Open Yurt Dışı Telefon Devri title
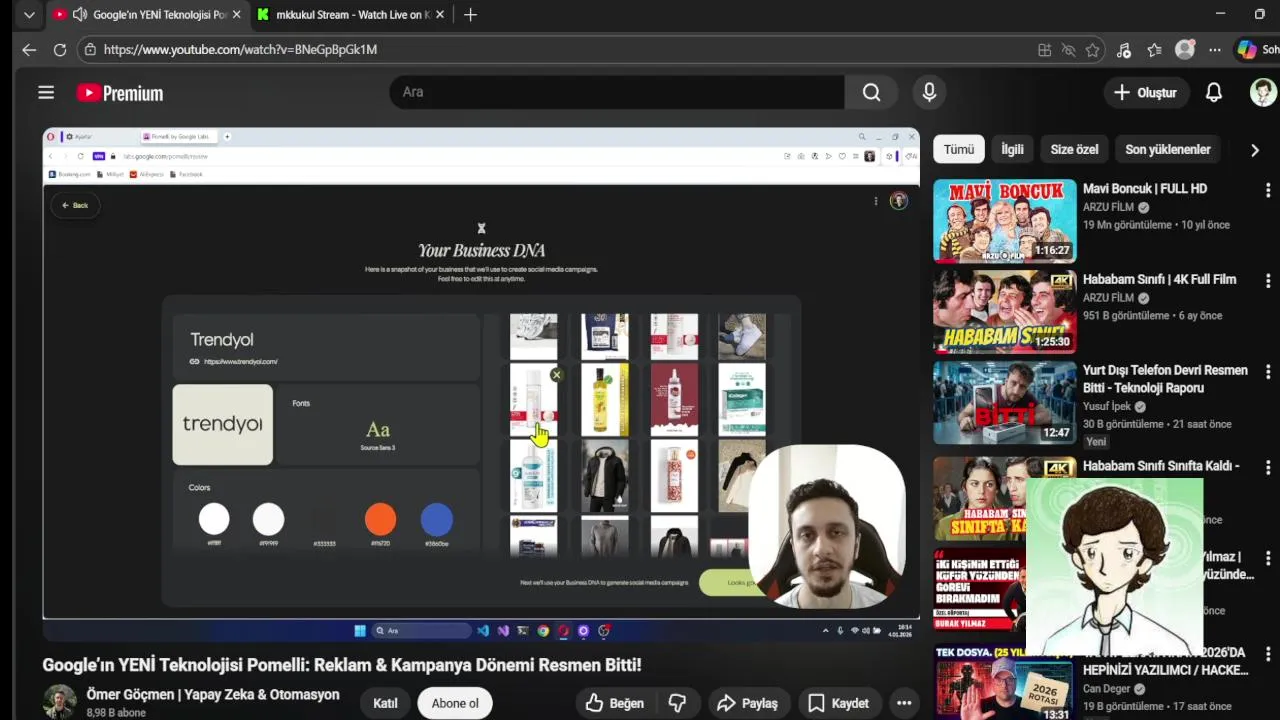Screen dimensions: 1280x720 pos(1165,379)
